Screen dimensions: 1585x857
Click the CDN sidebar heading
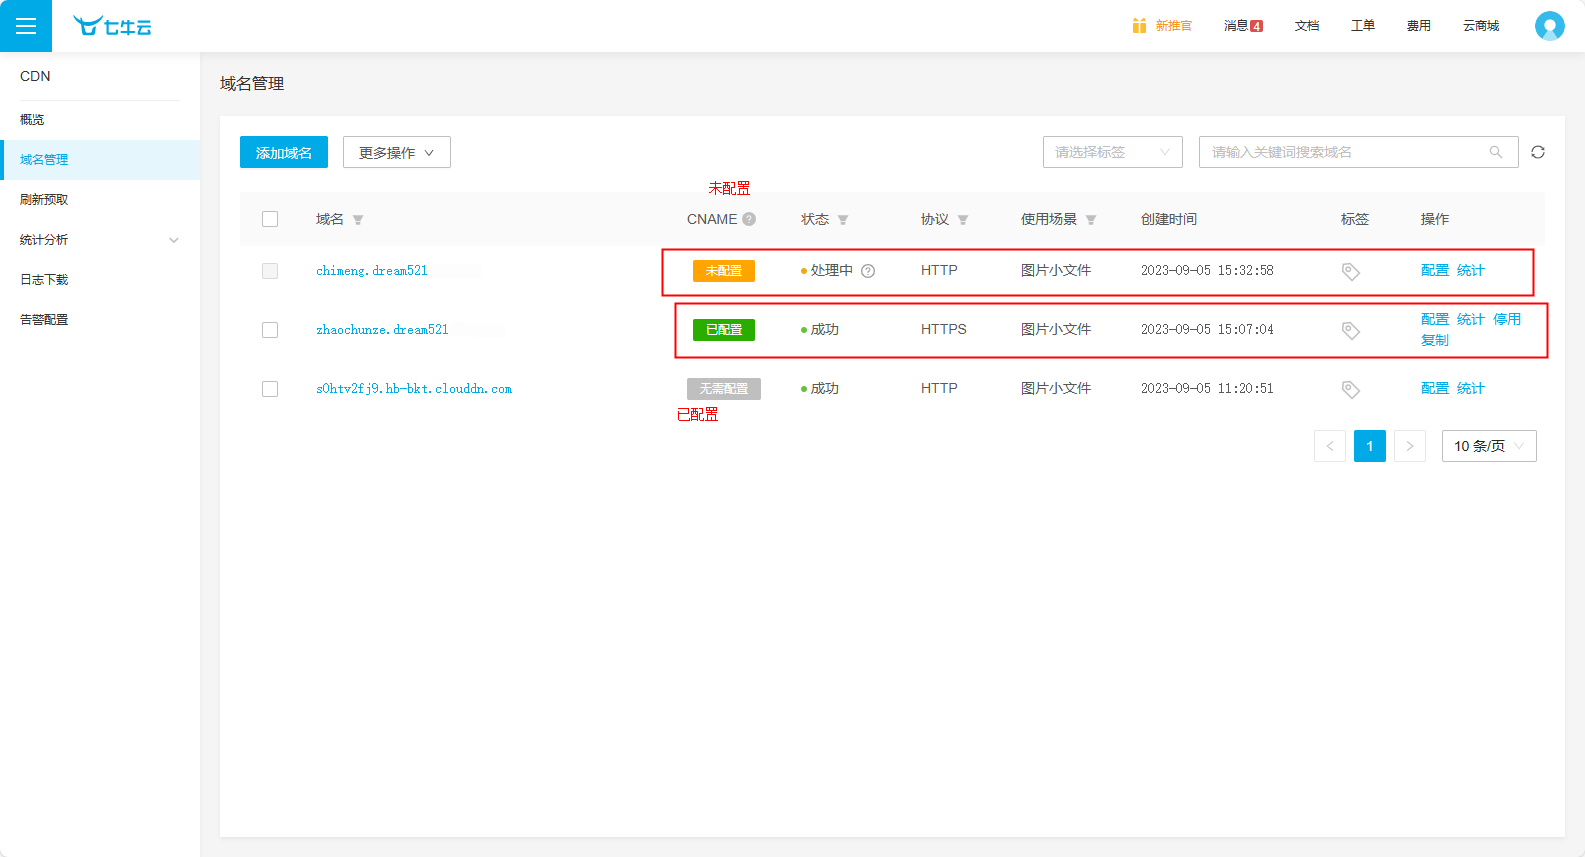click(35, 76)
